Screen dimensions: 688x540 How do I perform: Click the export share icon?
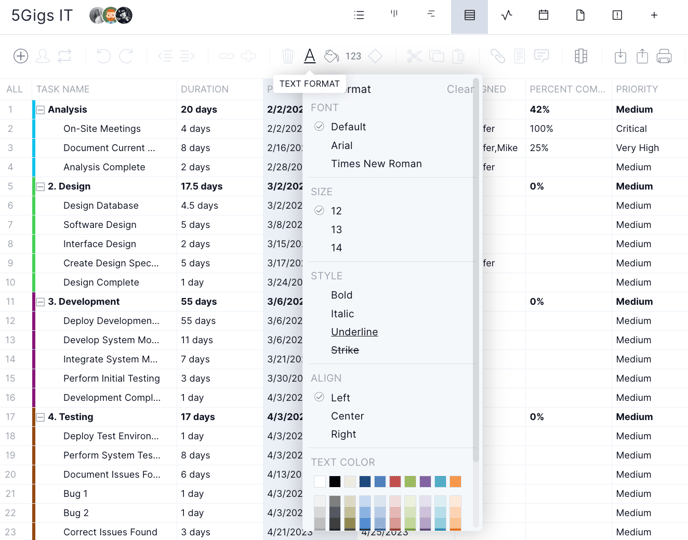[642, 56]
